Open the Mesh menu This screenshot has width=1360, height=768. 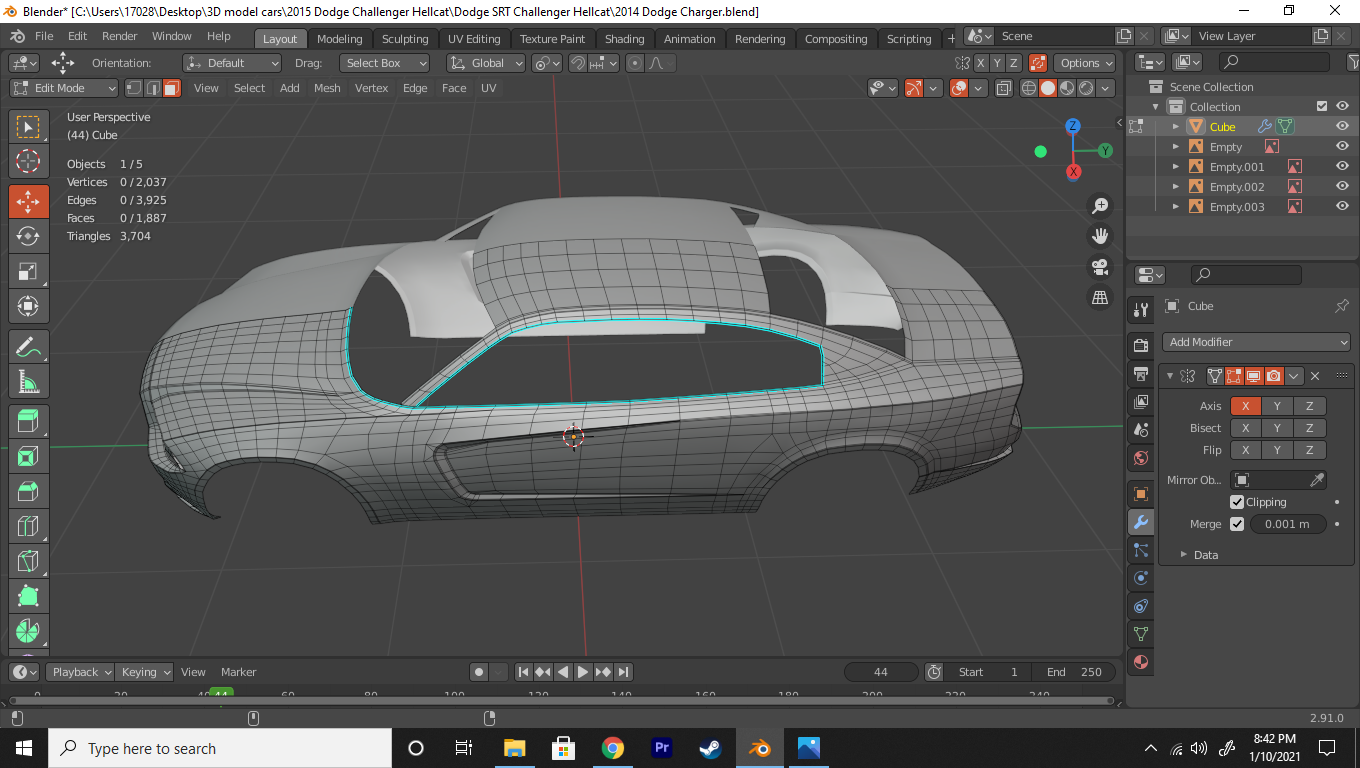coord(327,88)
